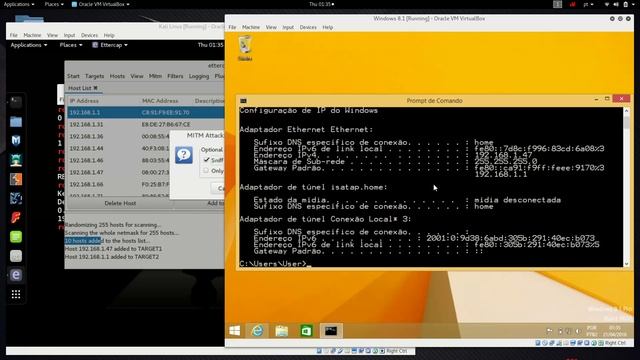Screen dimensions: 640x360
Task: Click the MAC Address column header
Action: click(160, 101)
